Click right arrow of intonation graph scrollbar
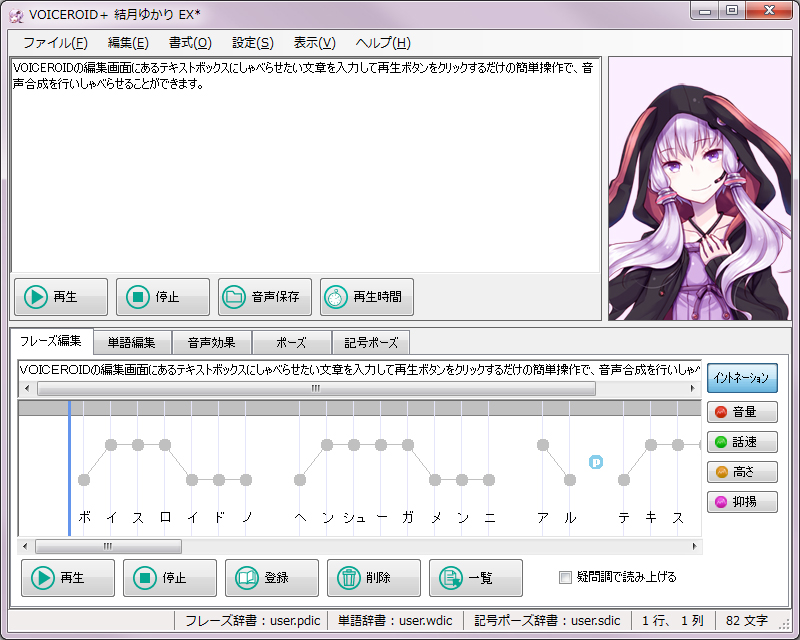This screenshot has width=800, height=640. click(x=694, y=547)
